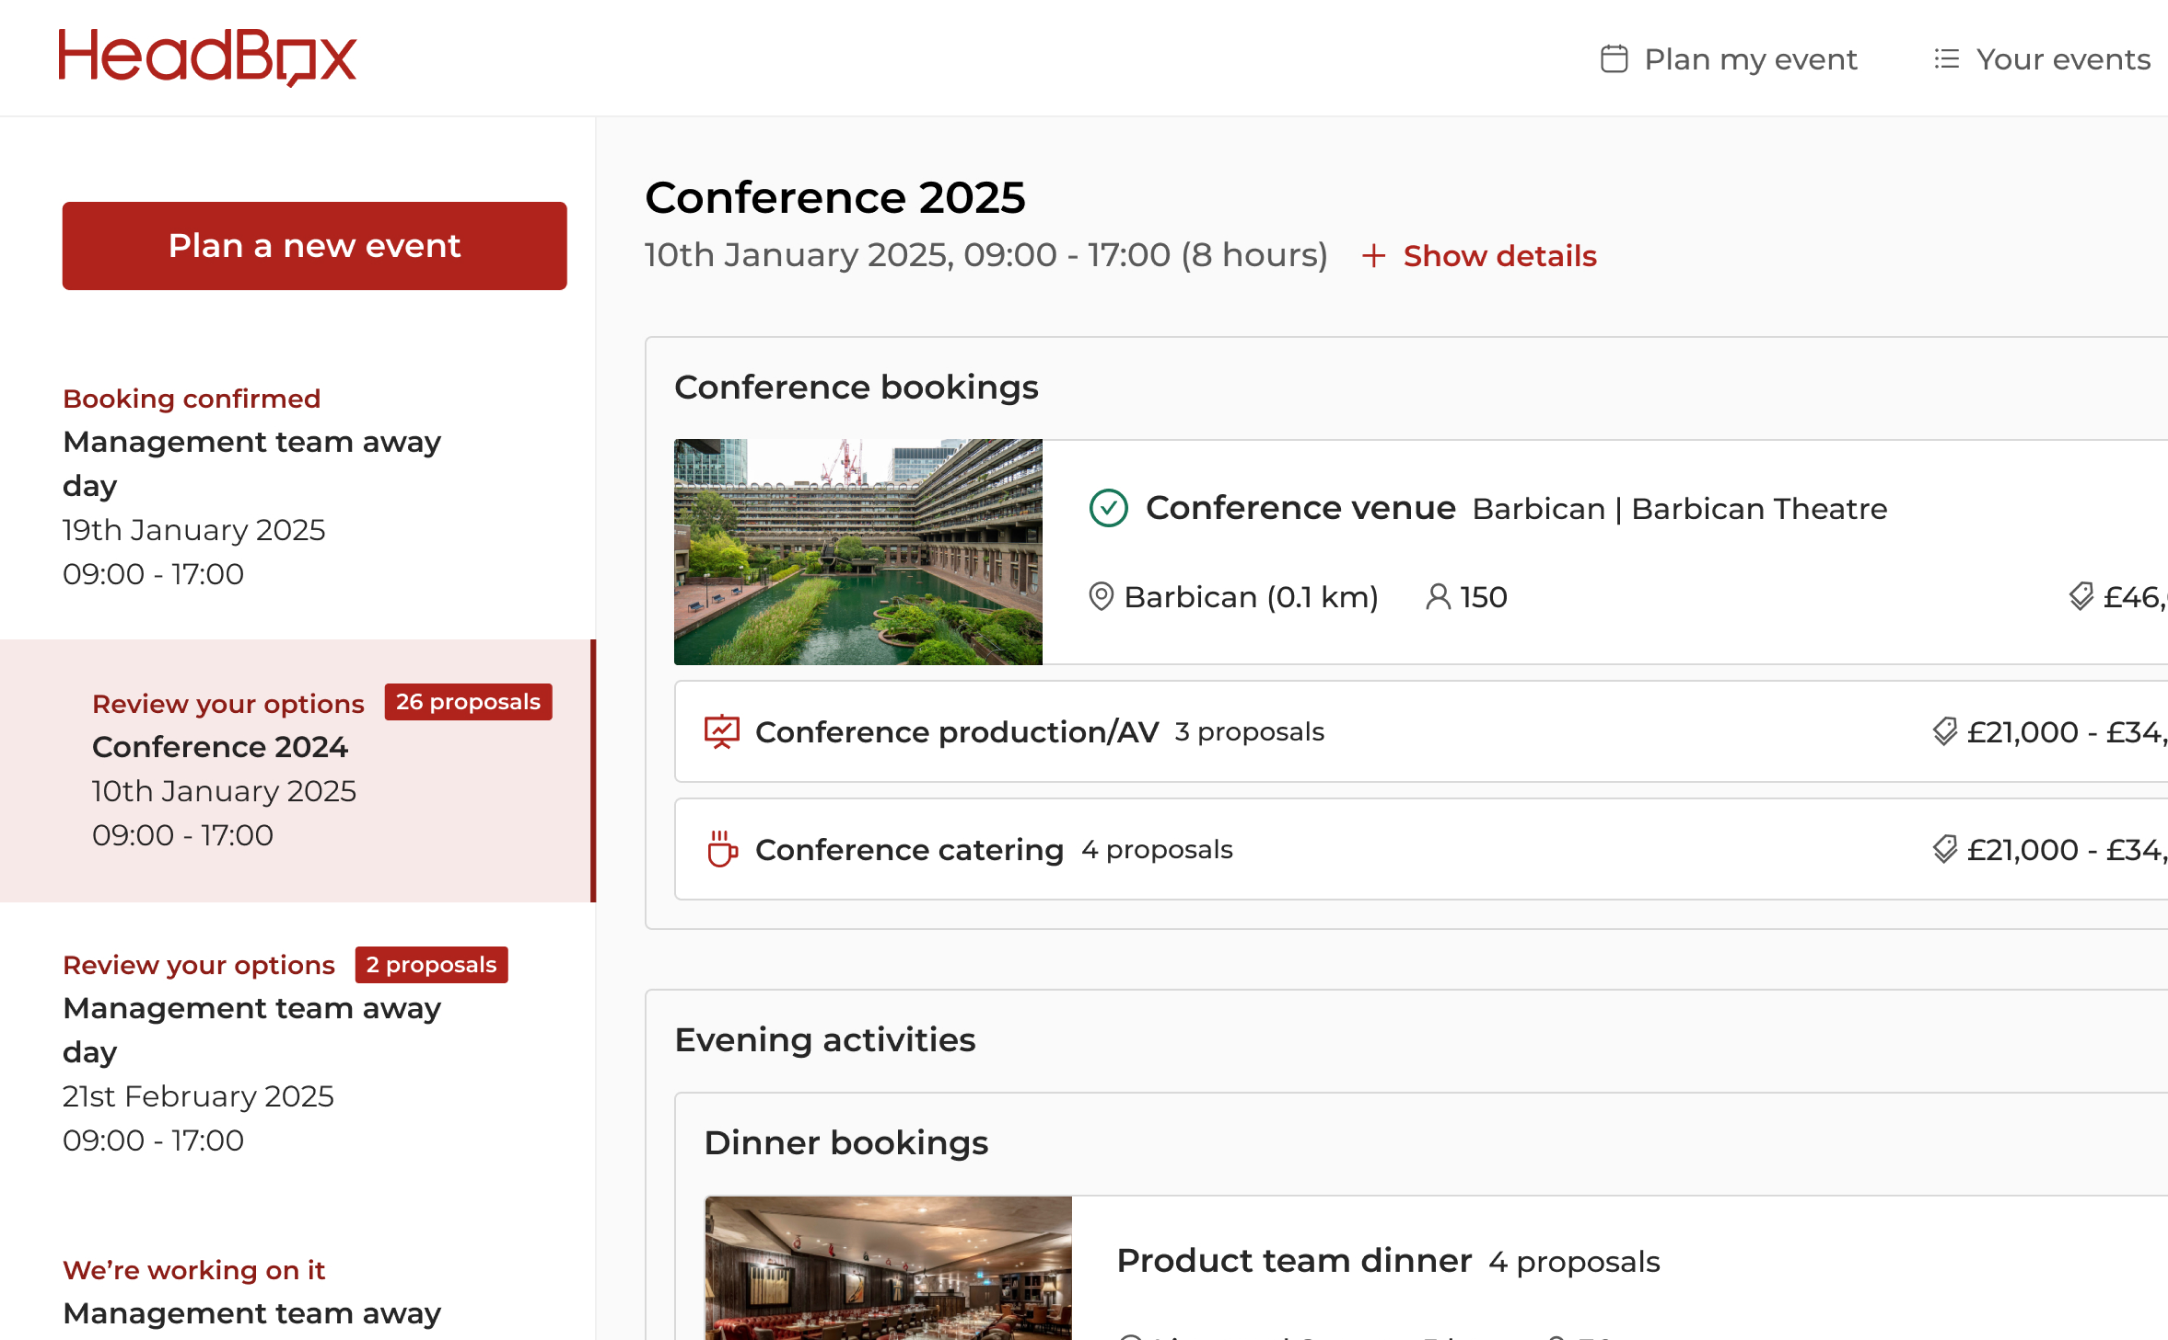The height and width of the screenshot is (1340, 2168).
Task: Click the list icon beside Your events
Action: click(x=1946, y=59)
